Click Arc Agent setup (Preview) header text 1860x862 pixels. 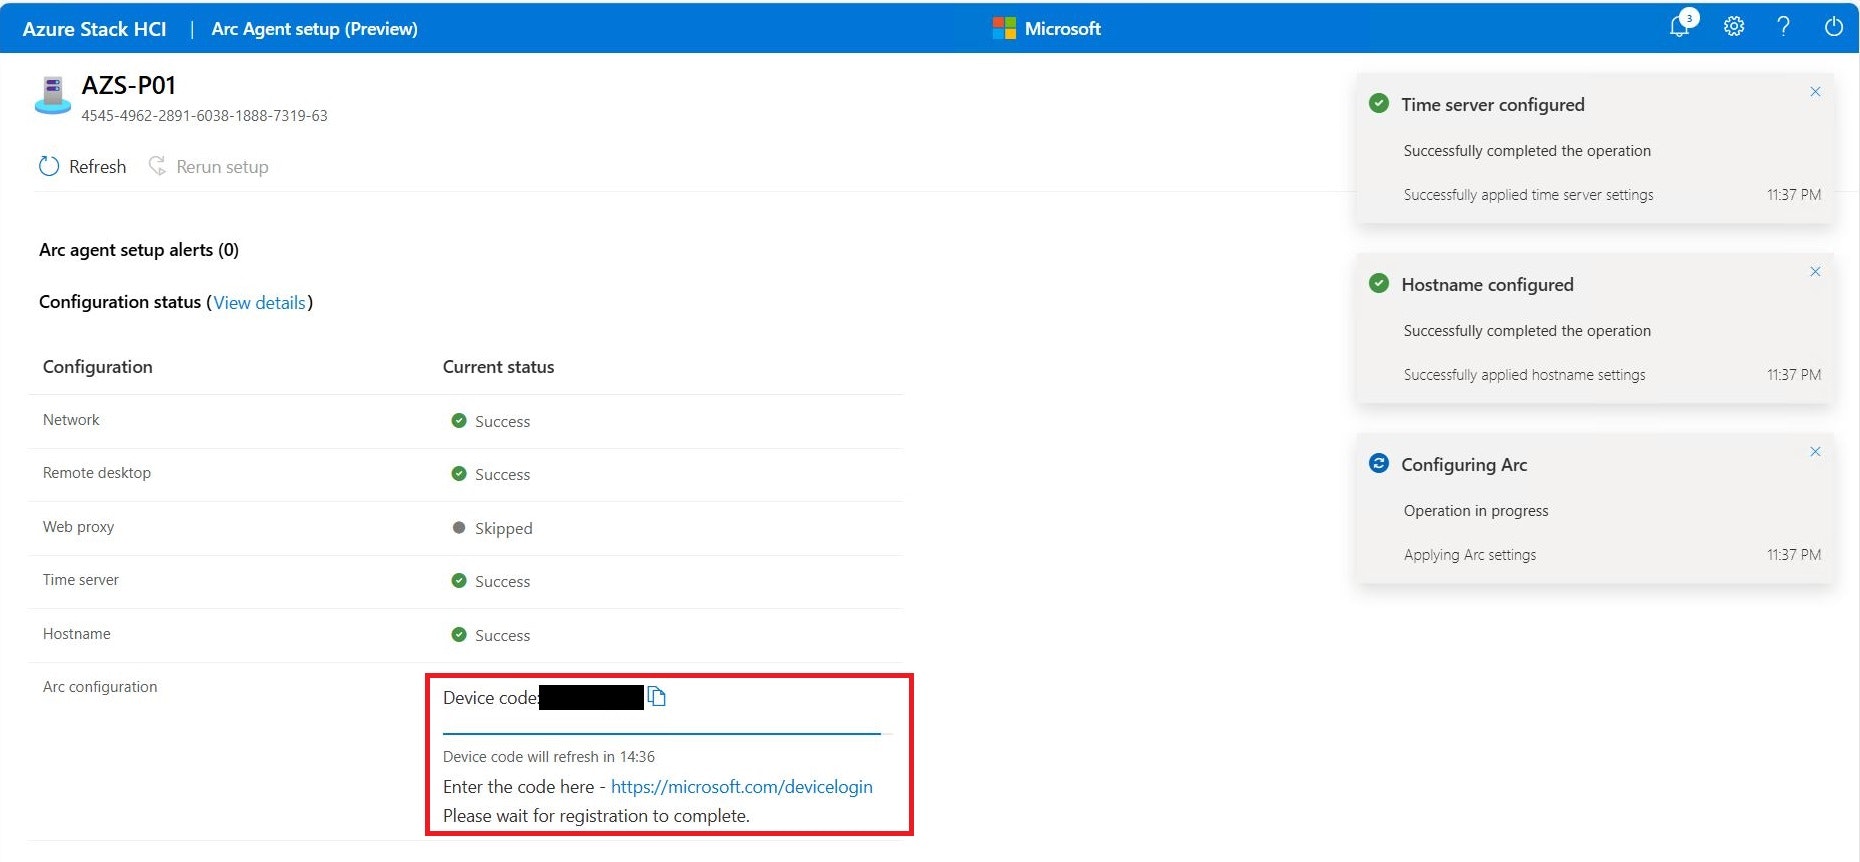314,29
